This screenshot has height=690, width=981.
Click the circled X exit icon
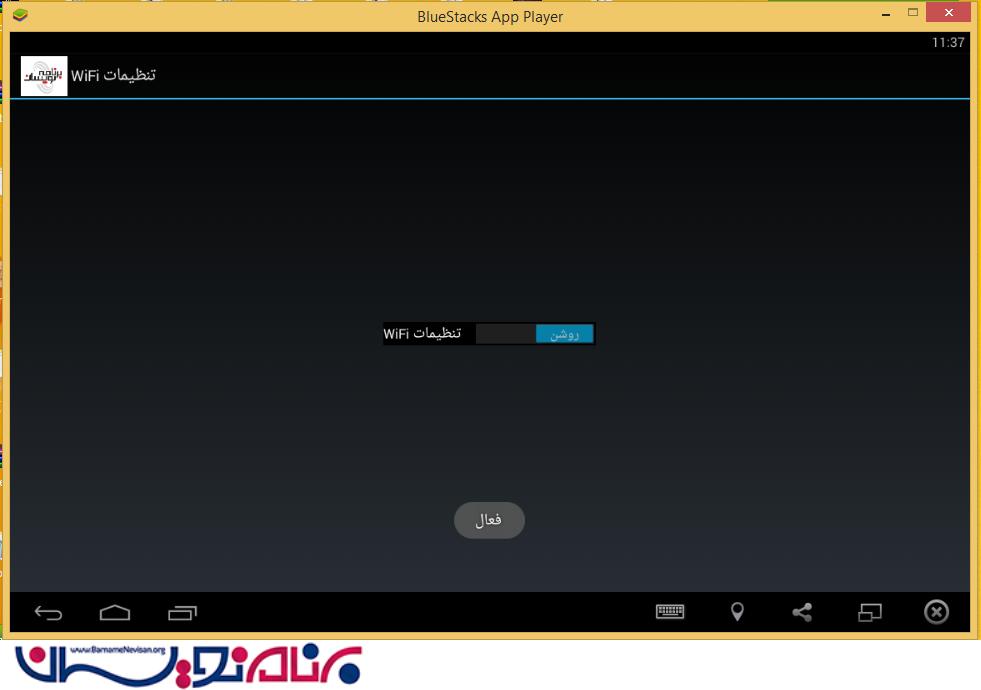pyautogui.click(x=936, y=612)
